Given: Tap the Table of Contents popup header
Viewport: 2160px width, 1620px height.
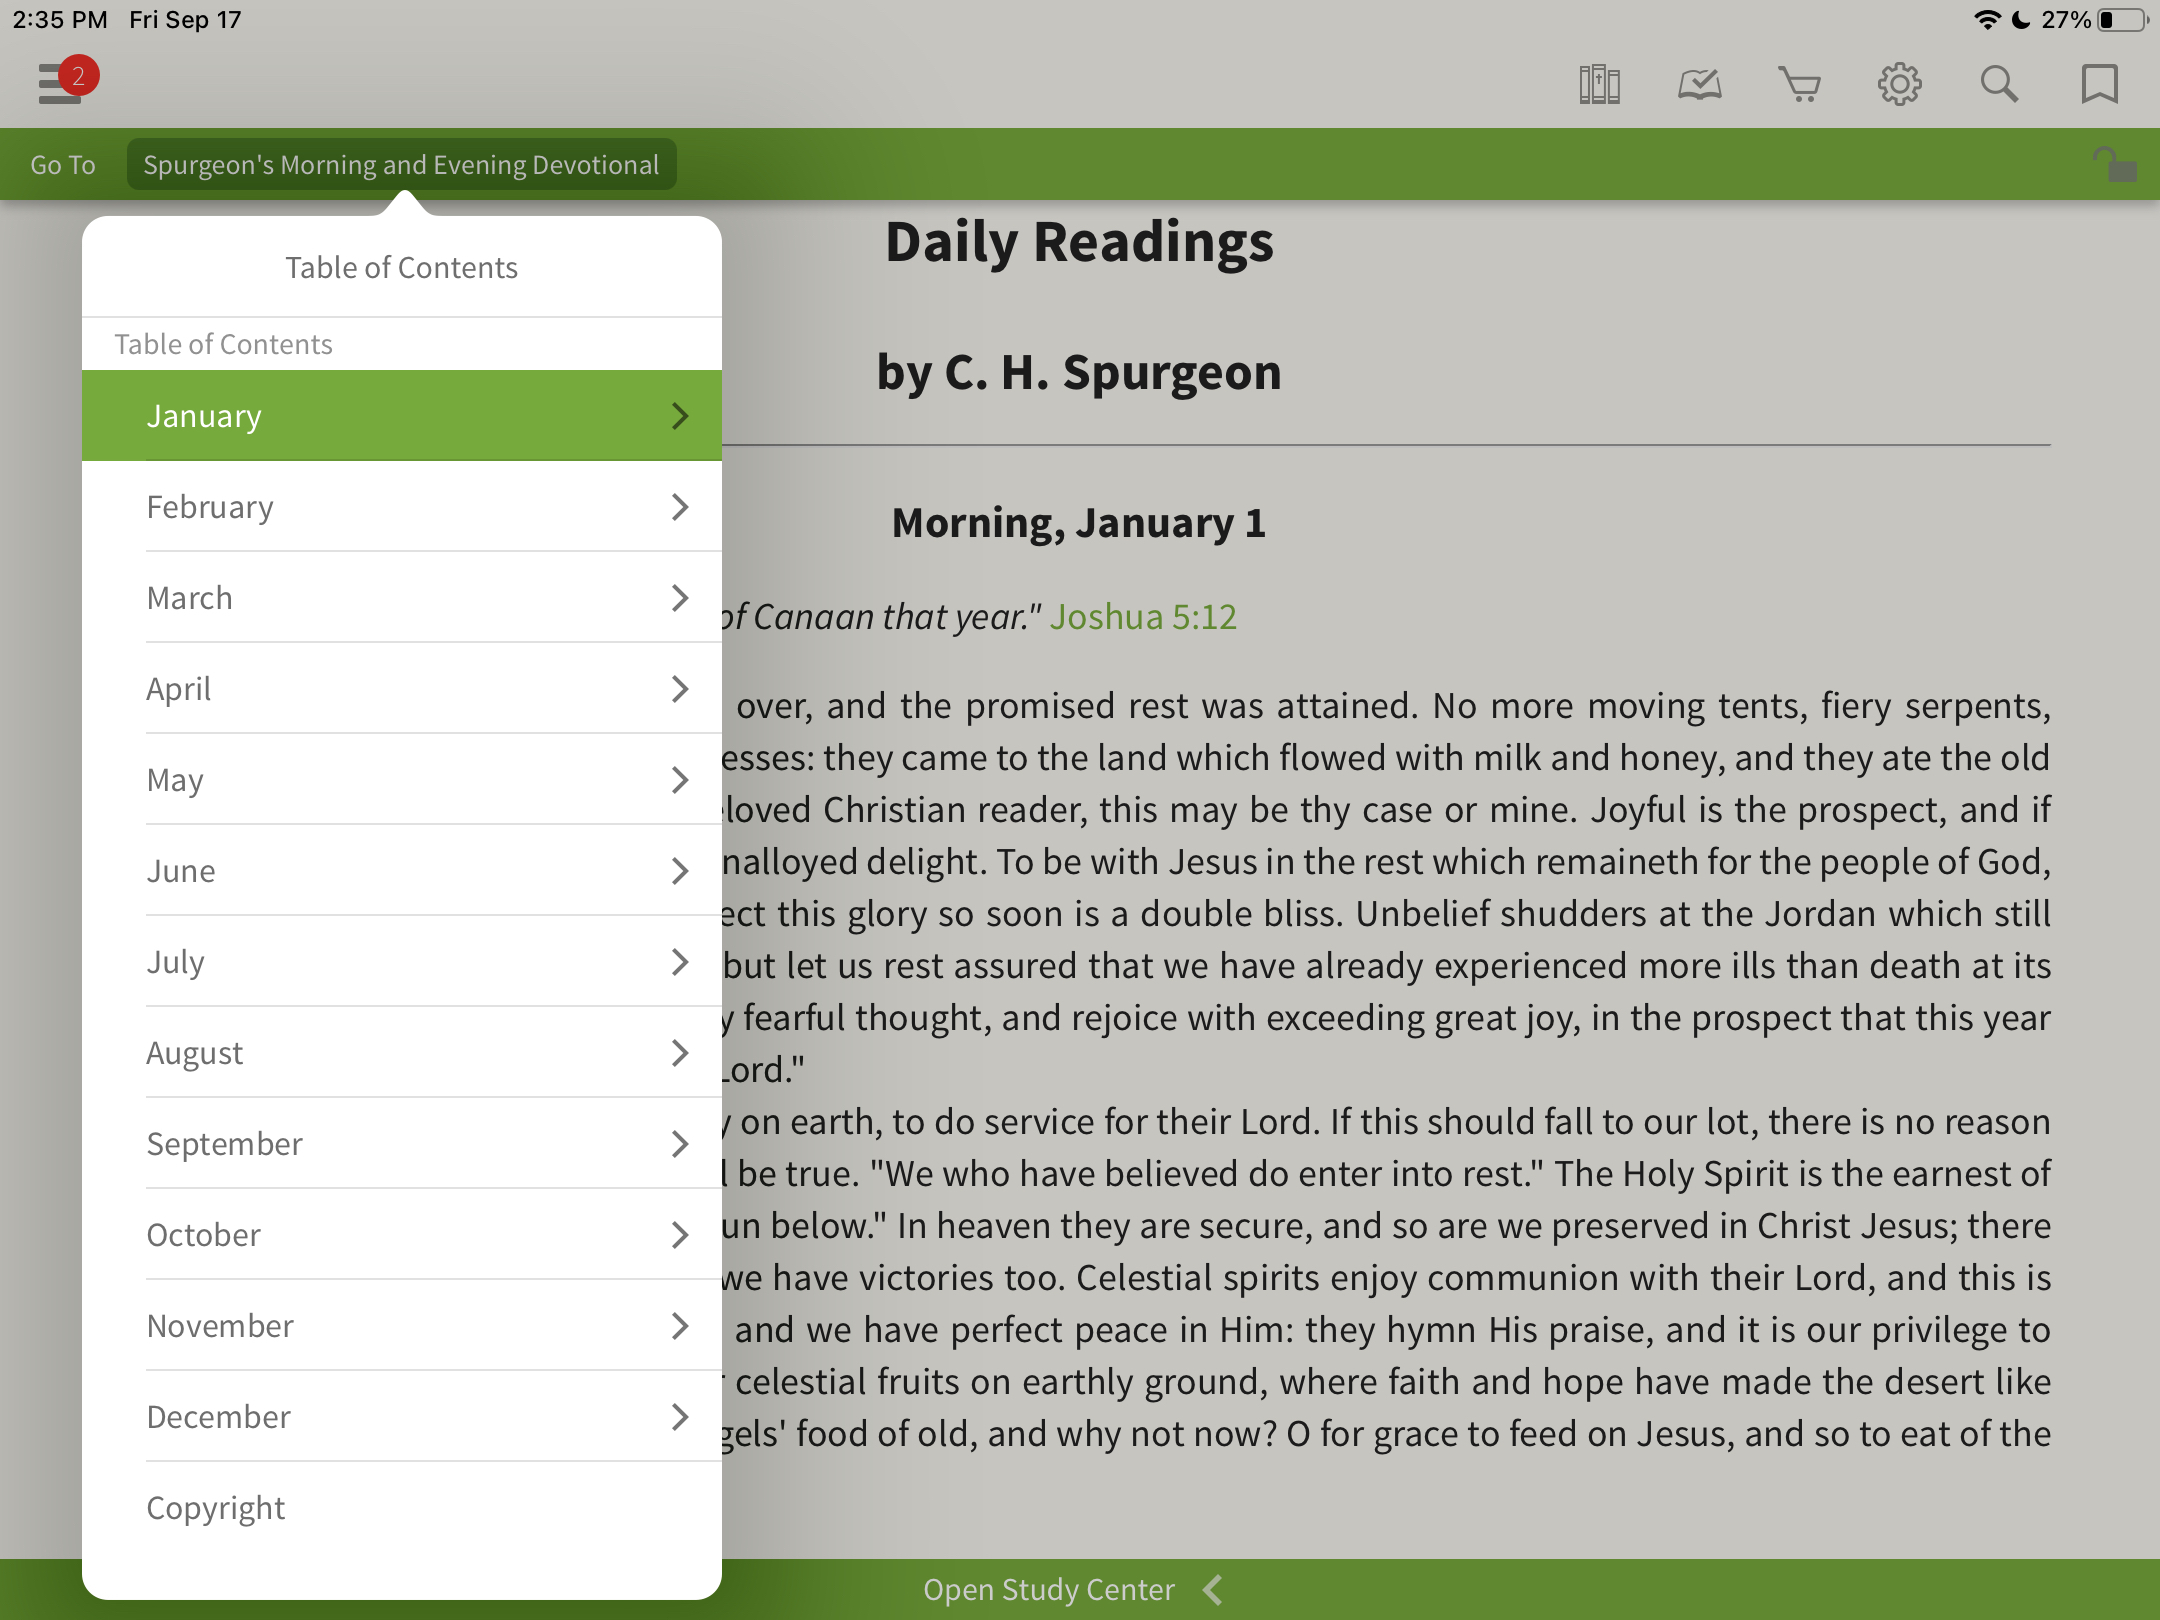Looking at the screenshot, I should tap(401, 268).
